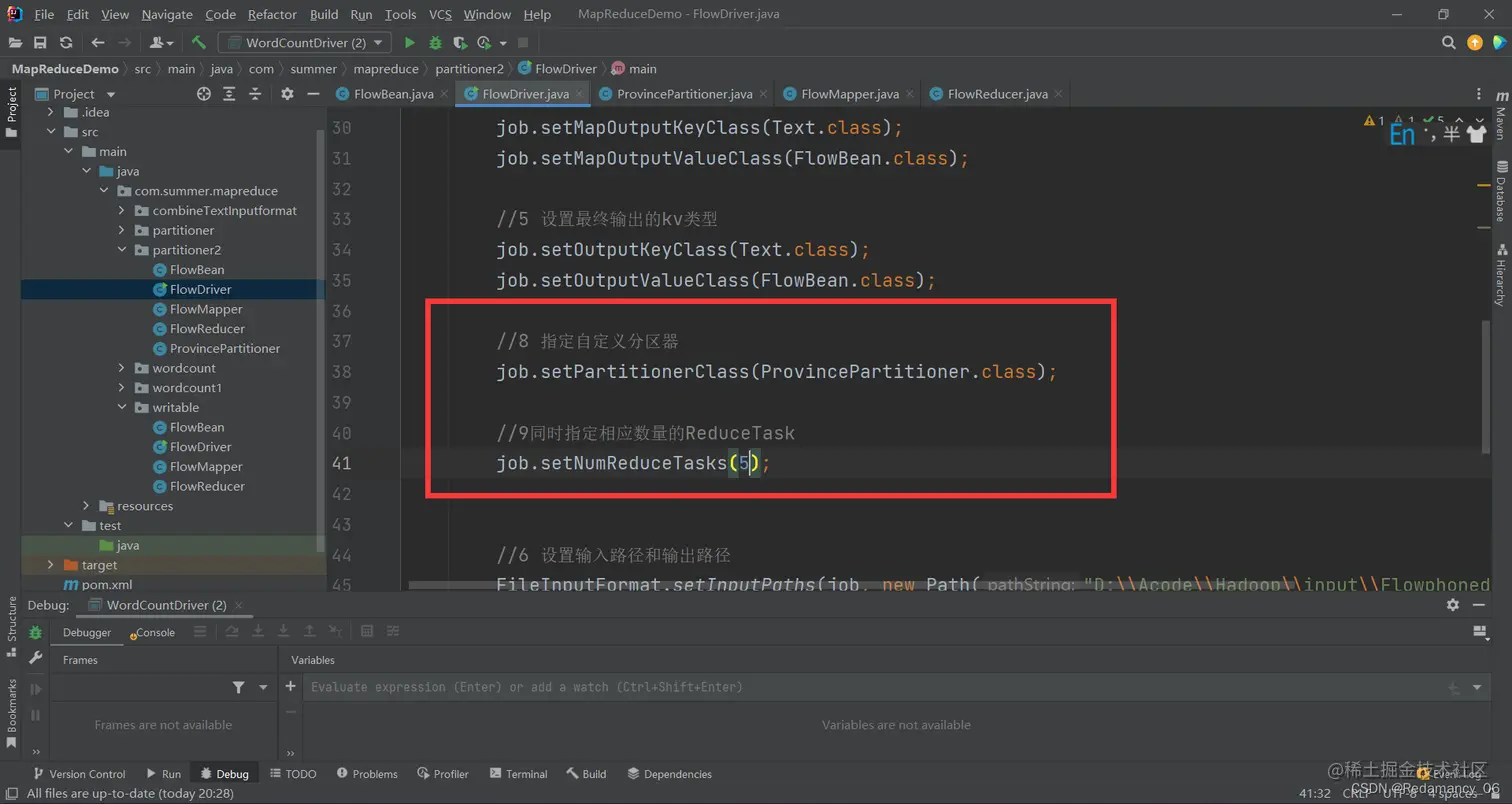Collapse the src folder
The width and height of the screenshot is (1512, 804).
[x=50, y=132]
